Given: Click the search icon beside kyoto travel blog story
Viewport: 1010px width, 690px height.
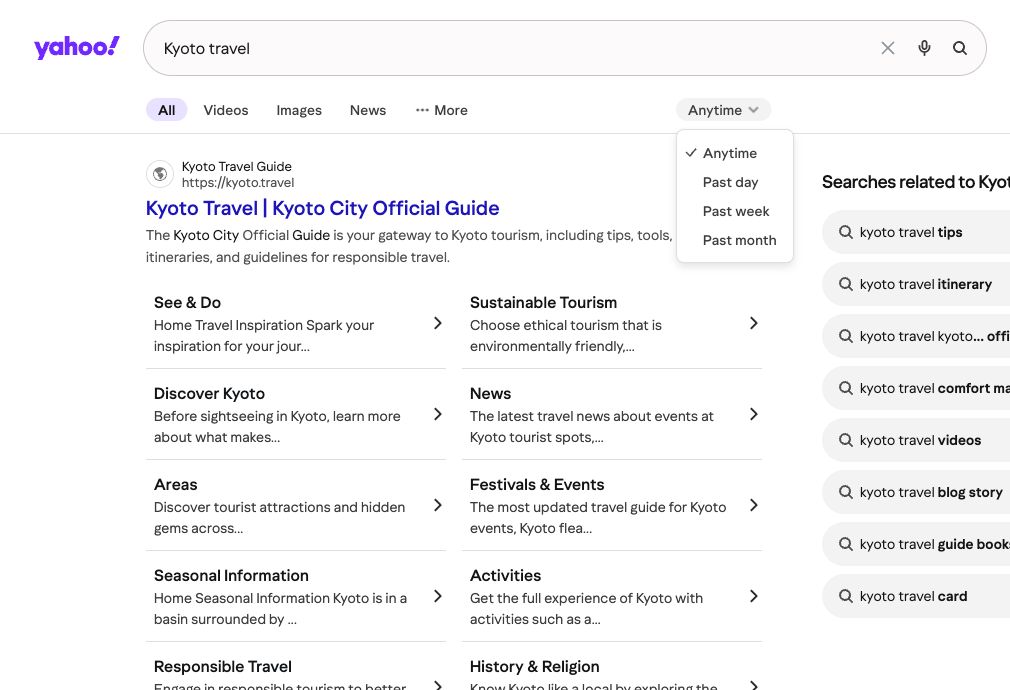Looking at the screenshot, I should pyautogui.click(x=846, y=492).
